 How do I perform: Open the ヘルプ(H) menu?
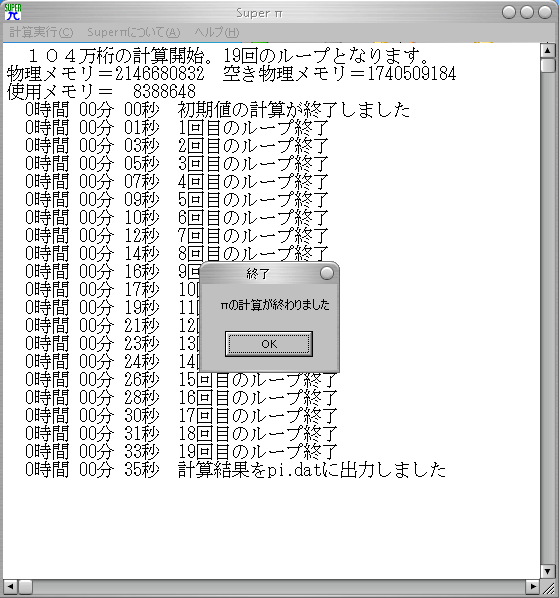point(217,32)
